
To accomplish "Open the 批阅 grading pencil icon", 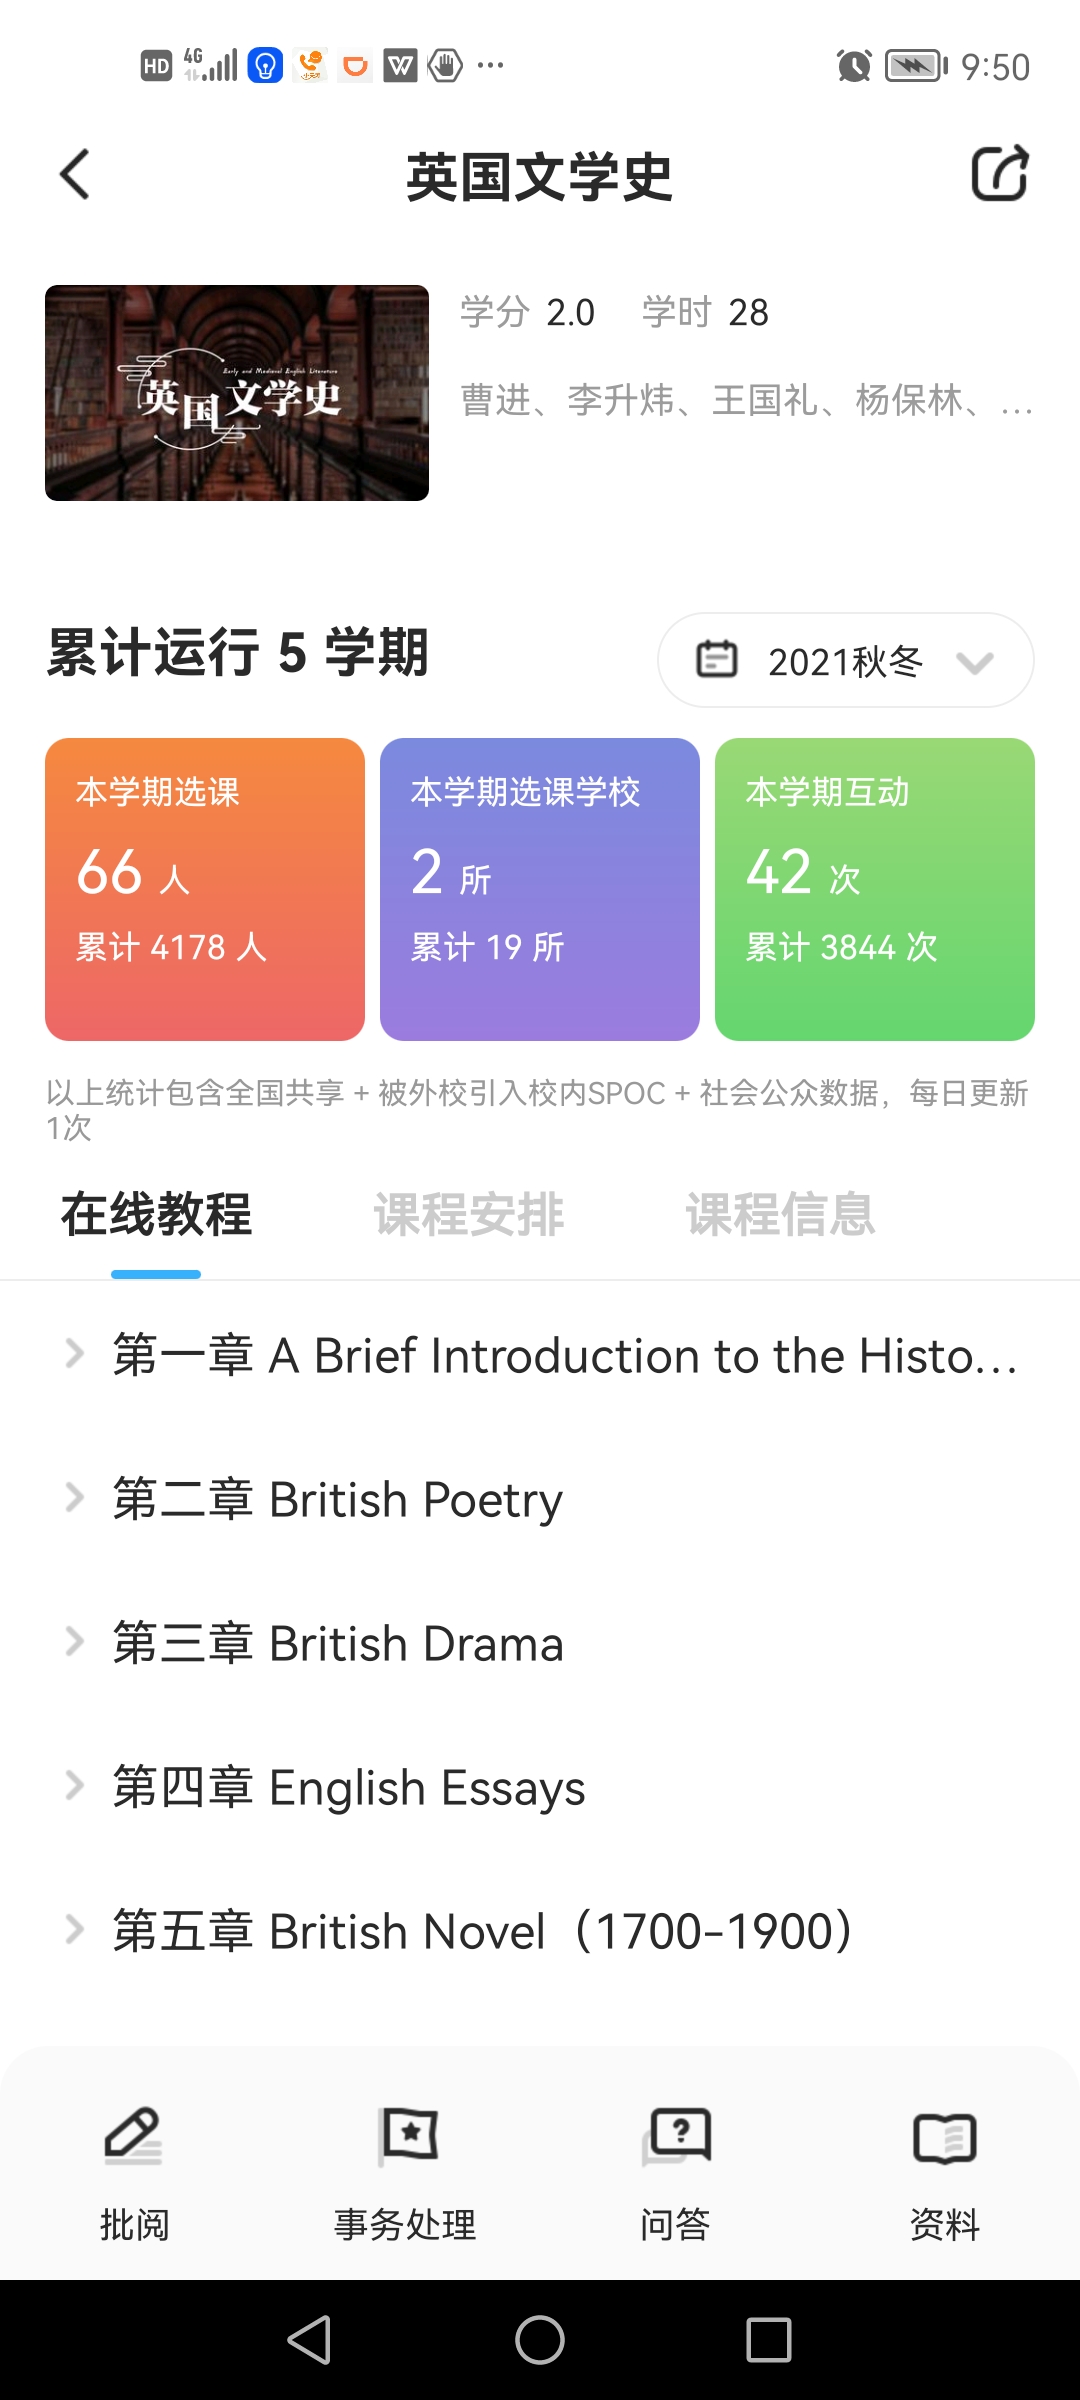I will pyautogui.click(x=134, y=2136).
